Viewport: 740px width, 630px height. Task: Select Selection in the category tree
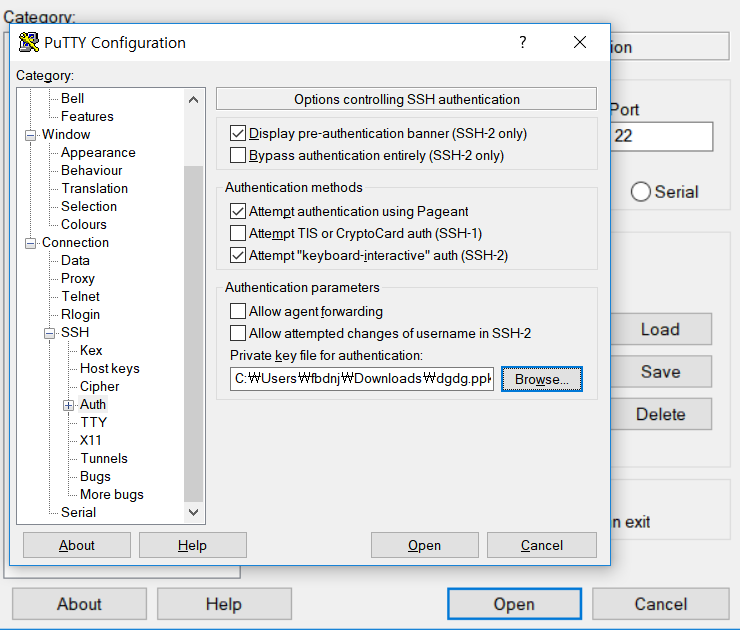[89, 206]
